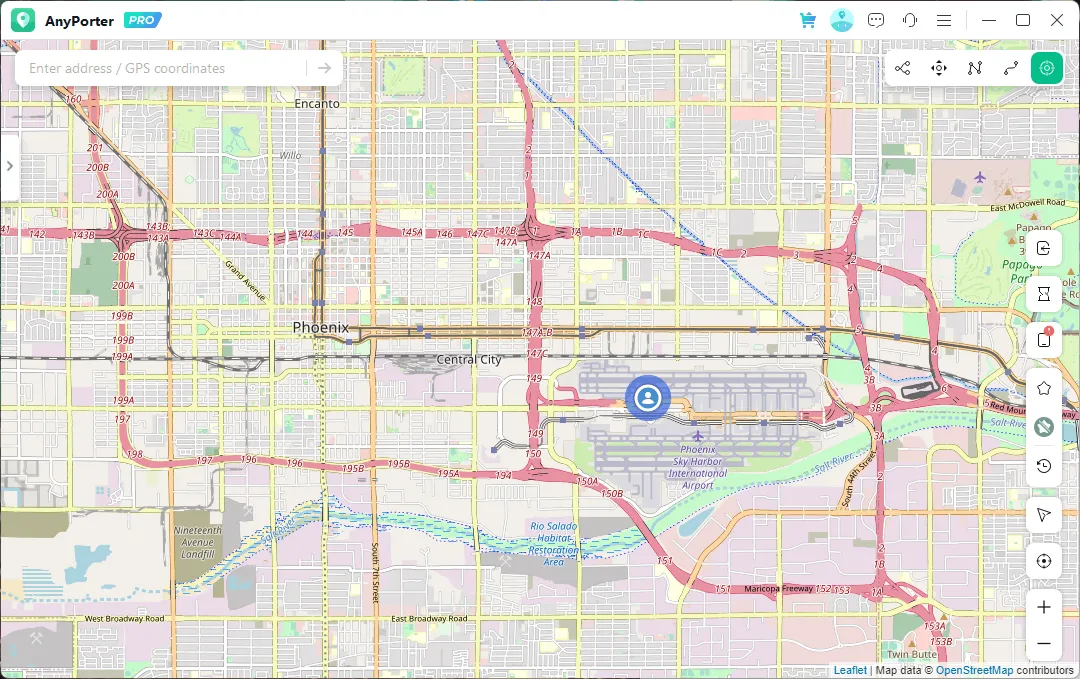This screenshot has width=1080, height=679.
Task: Open the hamburger main menu
Action: tap(944, 20)
